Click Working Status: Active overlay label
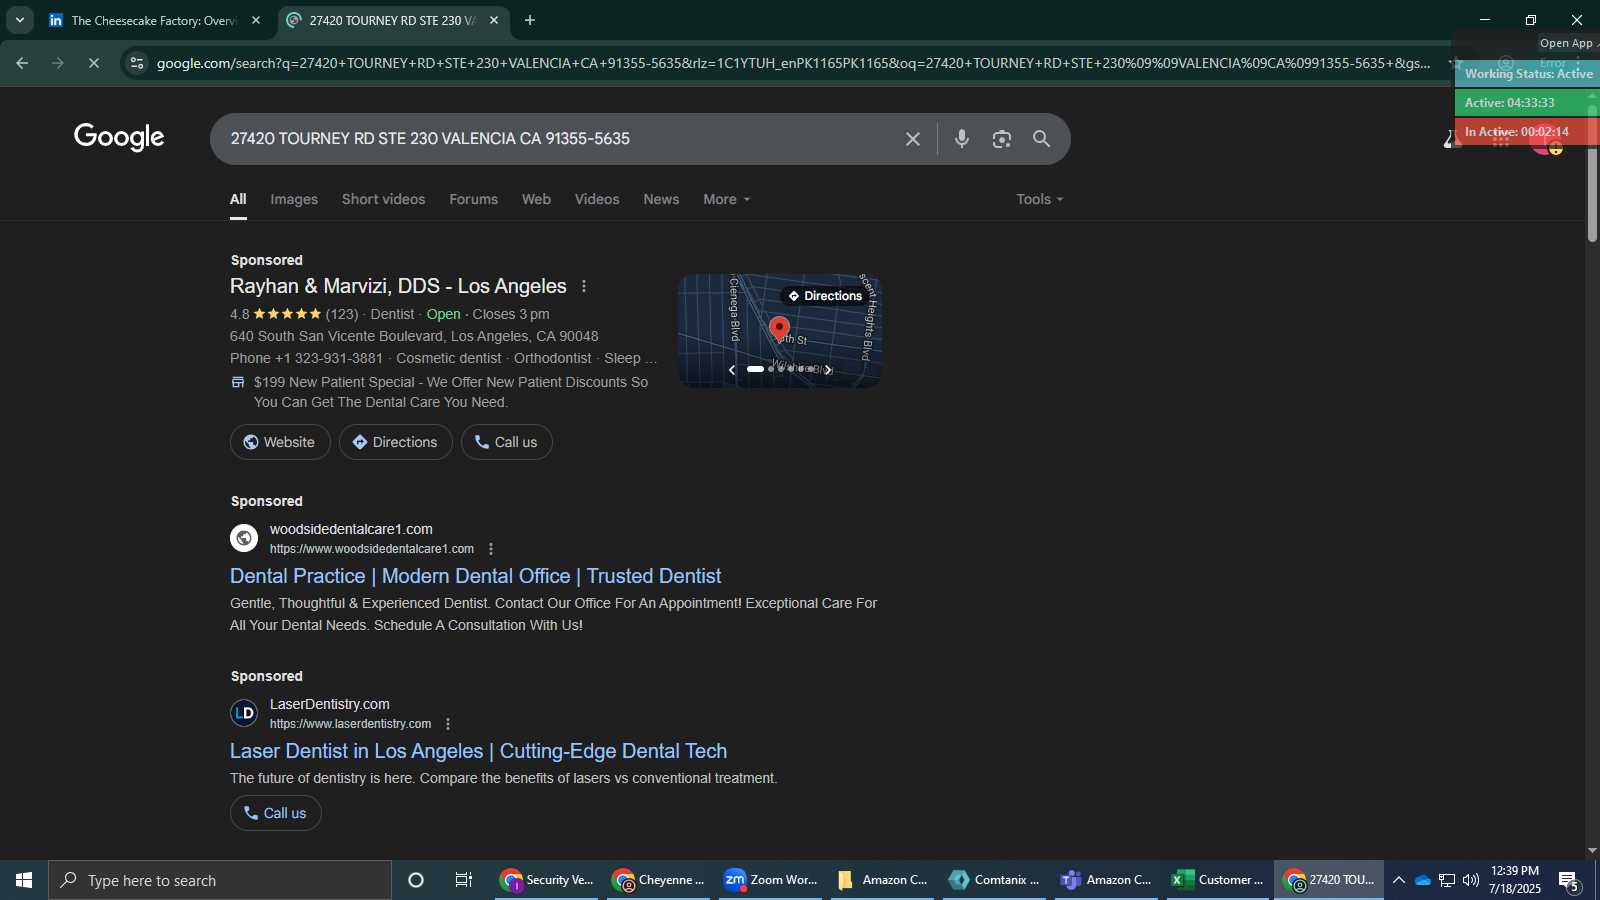Screen dimensions: 1600x900 [1528, 74]
